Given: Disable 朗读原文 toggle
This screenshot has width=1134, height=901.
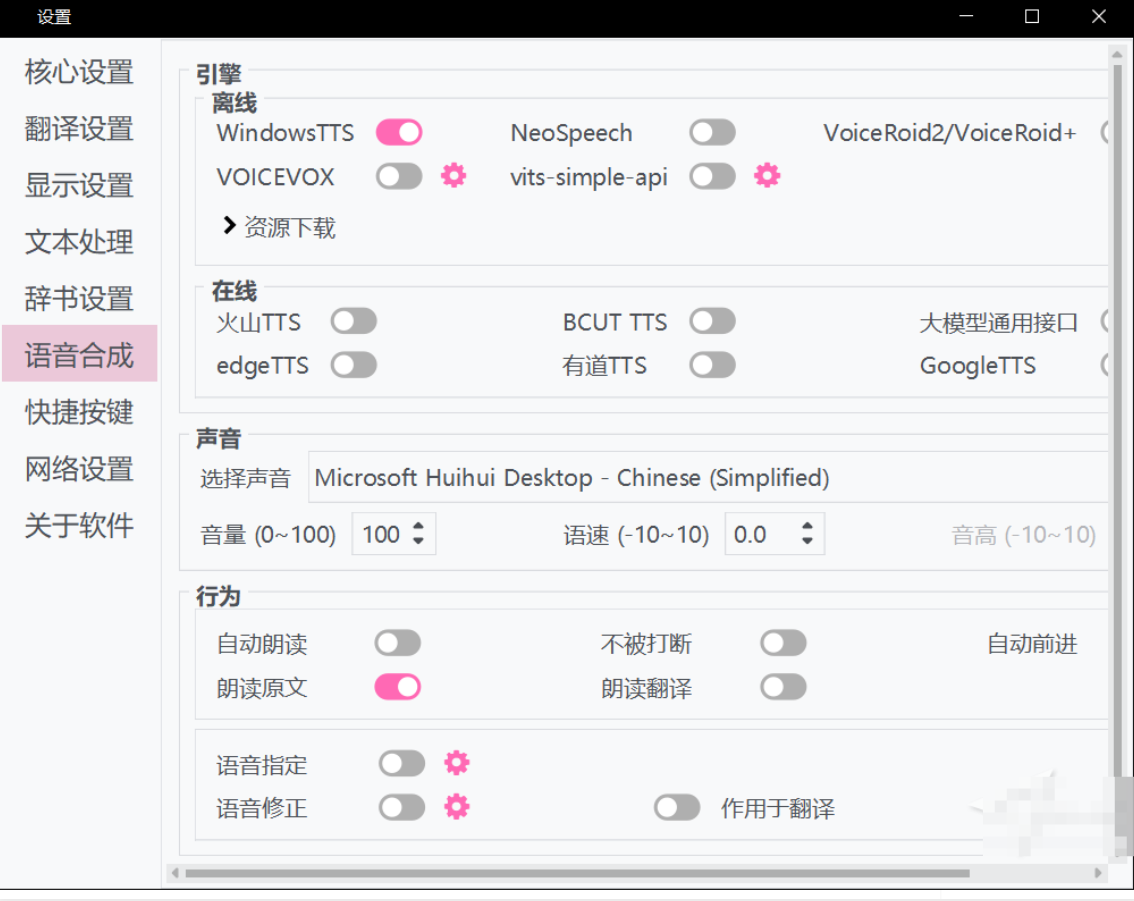Looking at the screenshot, I should 398,687.
